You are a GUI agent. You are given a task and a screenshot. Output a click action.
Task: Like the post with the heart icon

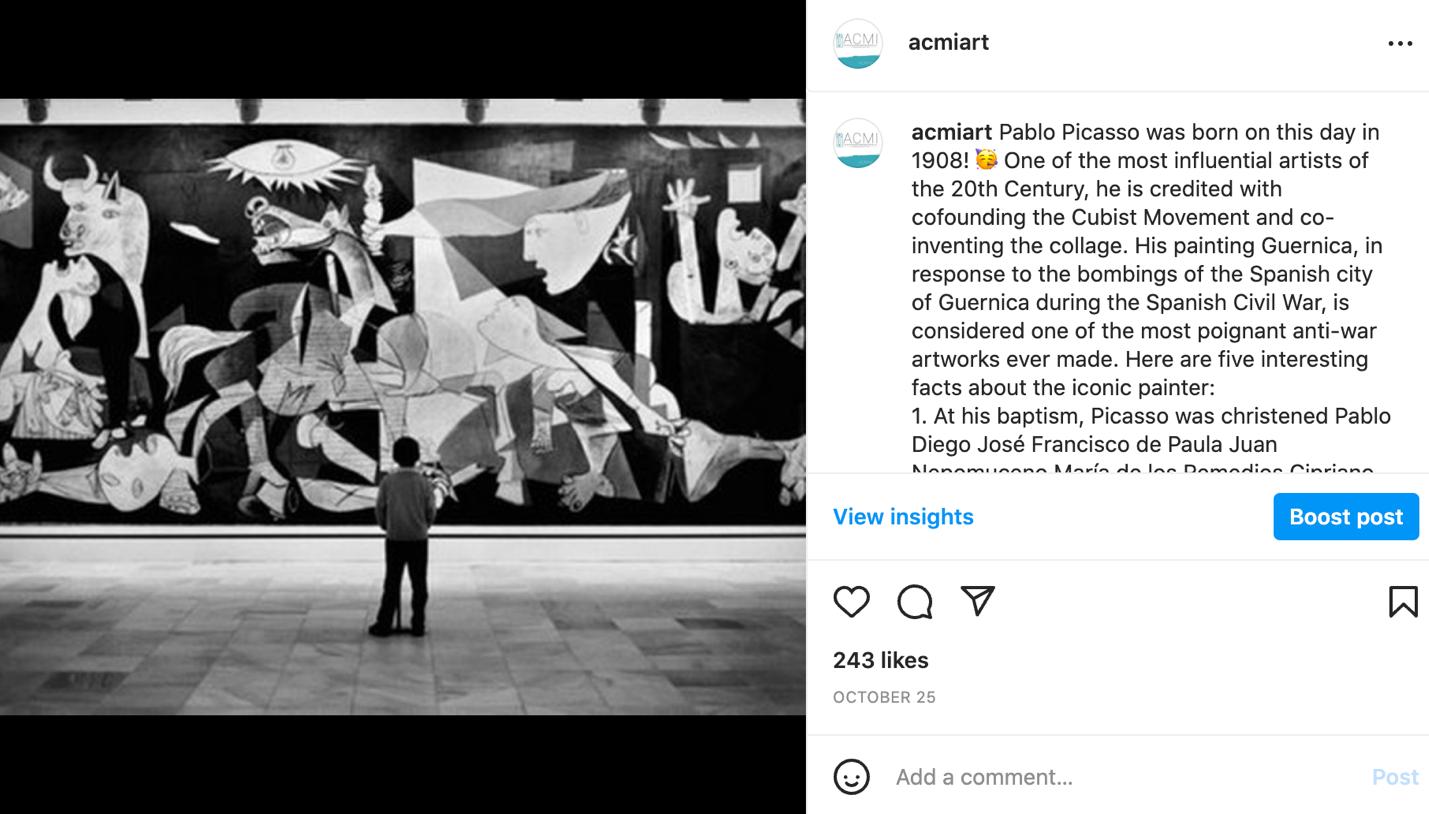pyautogui.click(x=851, y=601)
